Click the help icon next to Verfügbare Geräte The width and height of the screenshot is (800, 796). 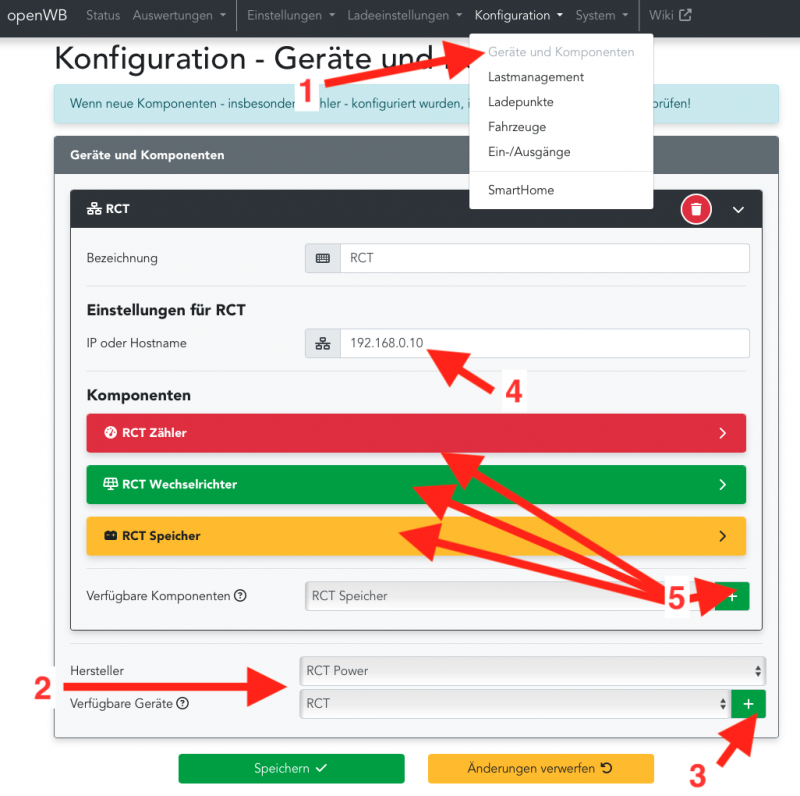pyautogui.click(x=182, y=703)
